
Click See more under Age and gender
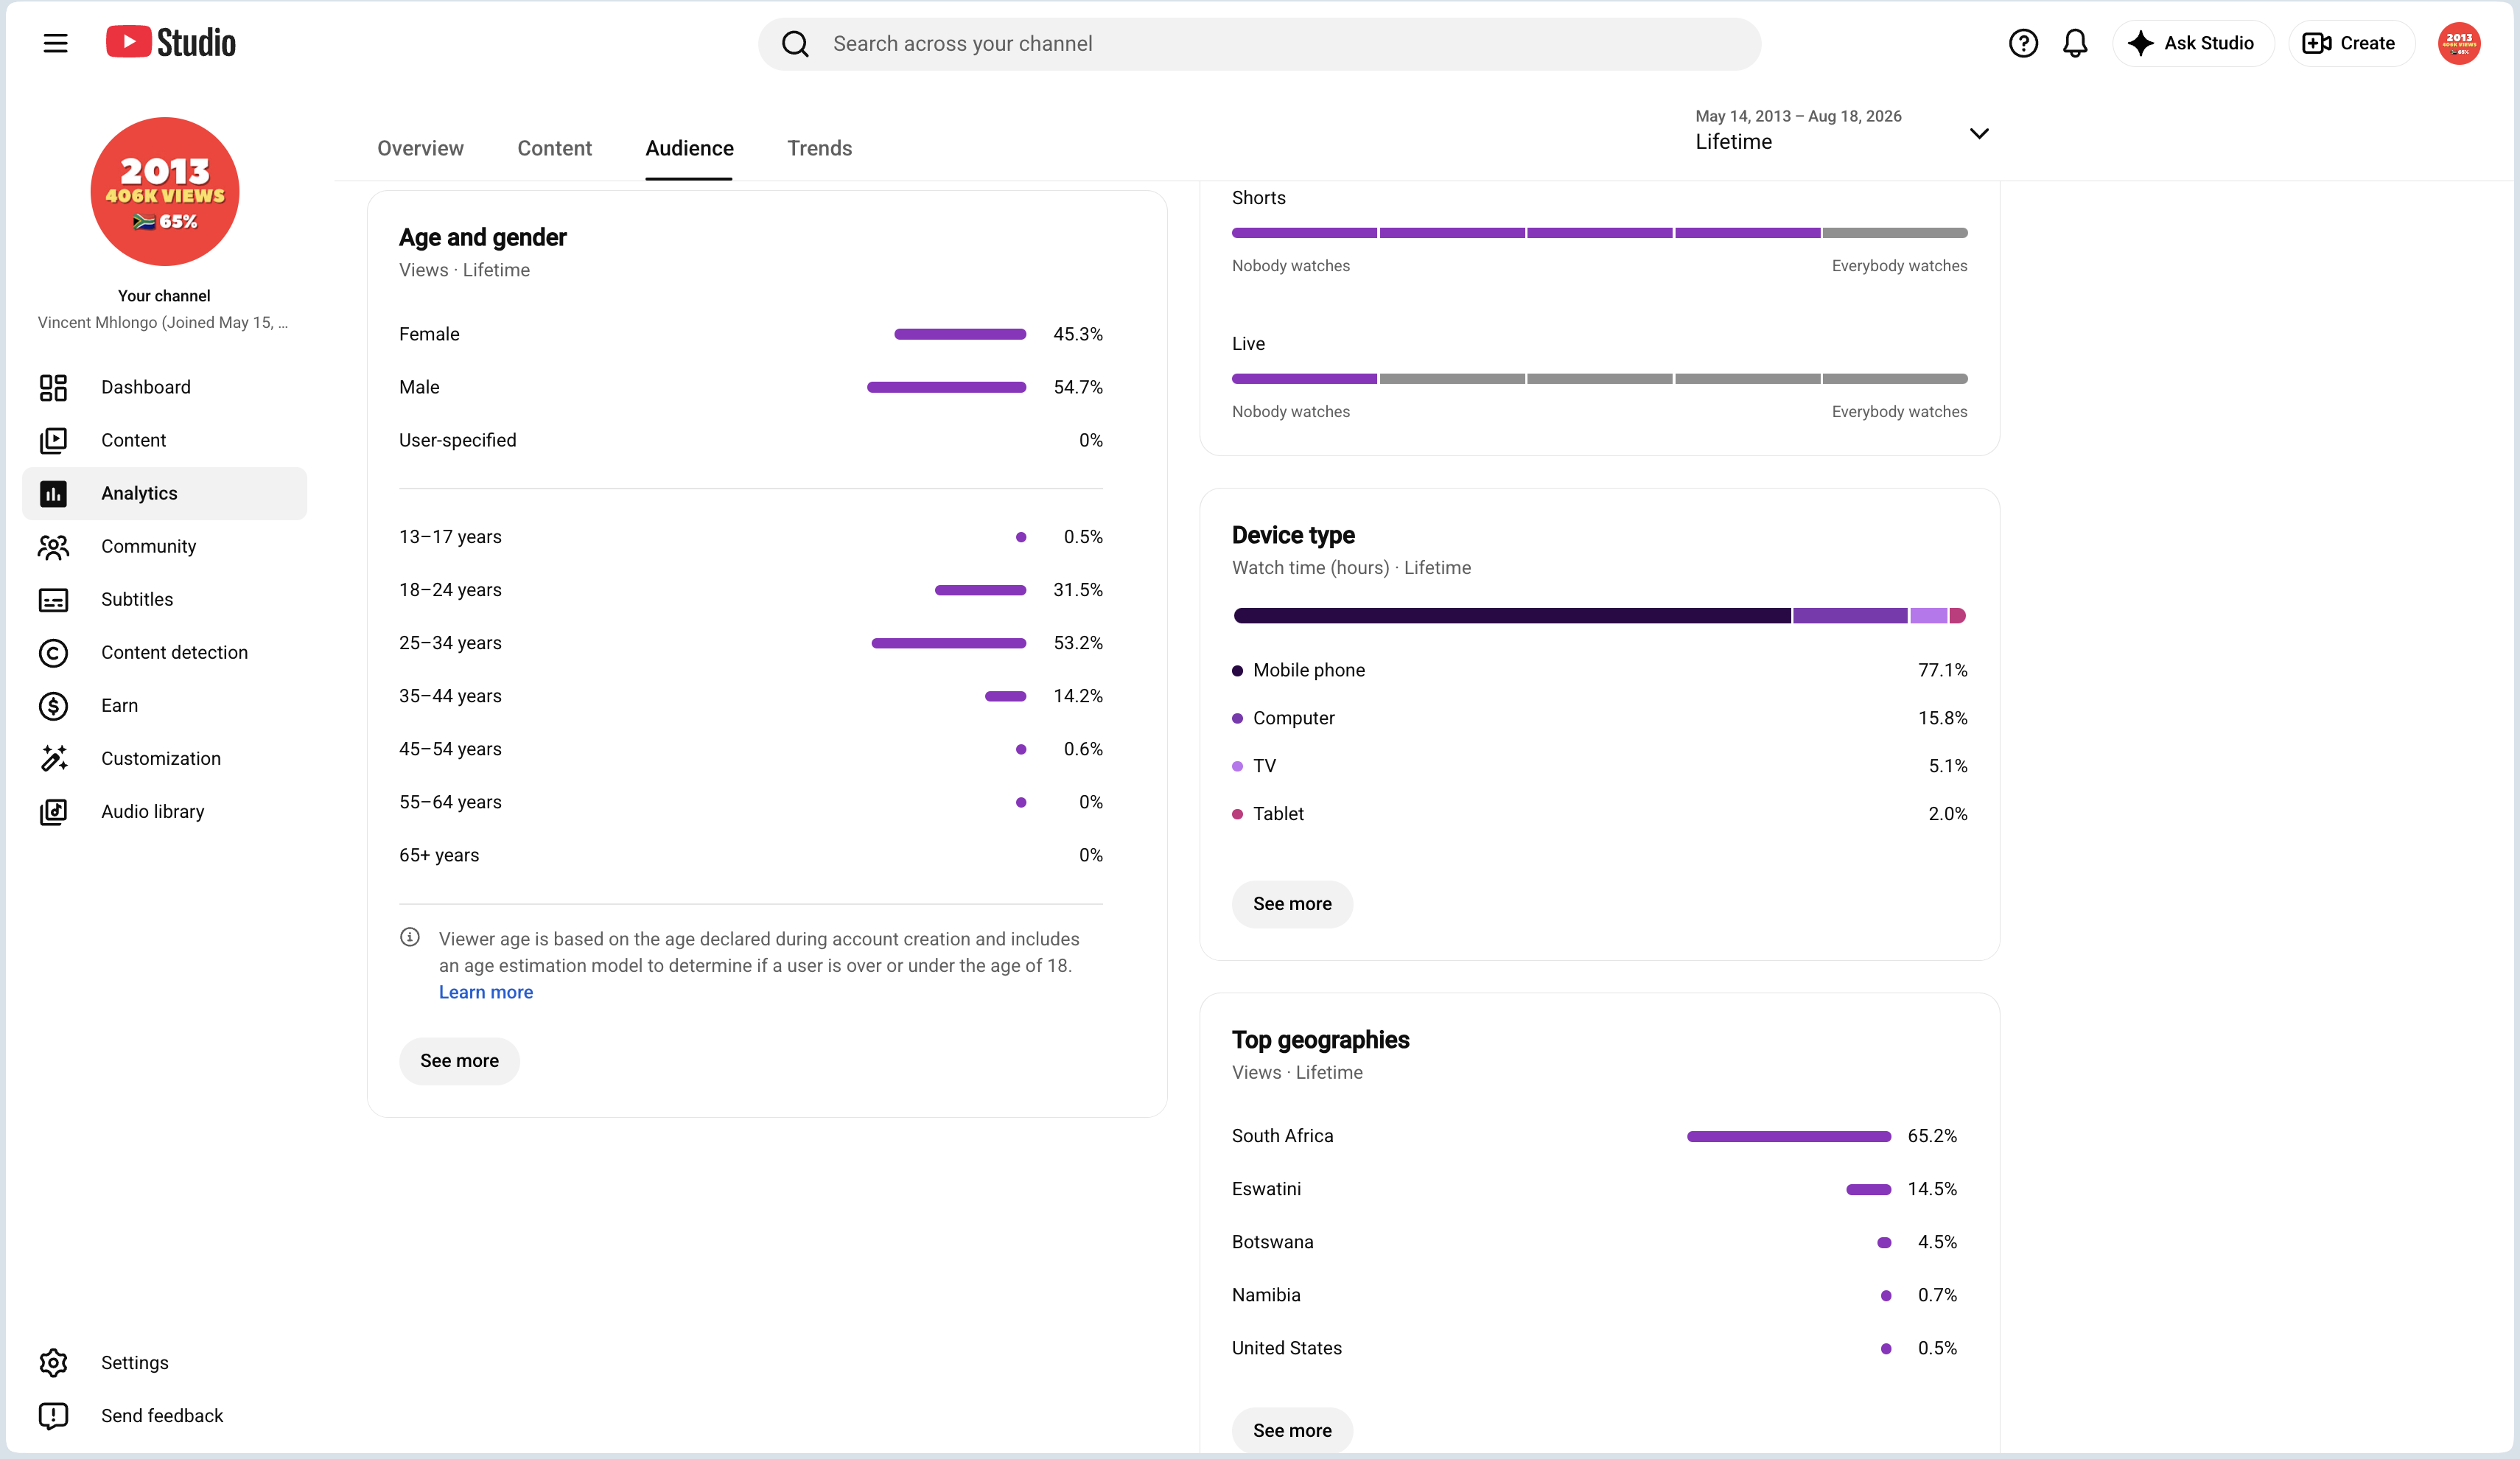(459, 1060)
